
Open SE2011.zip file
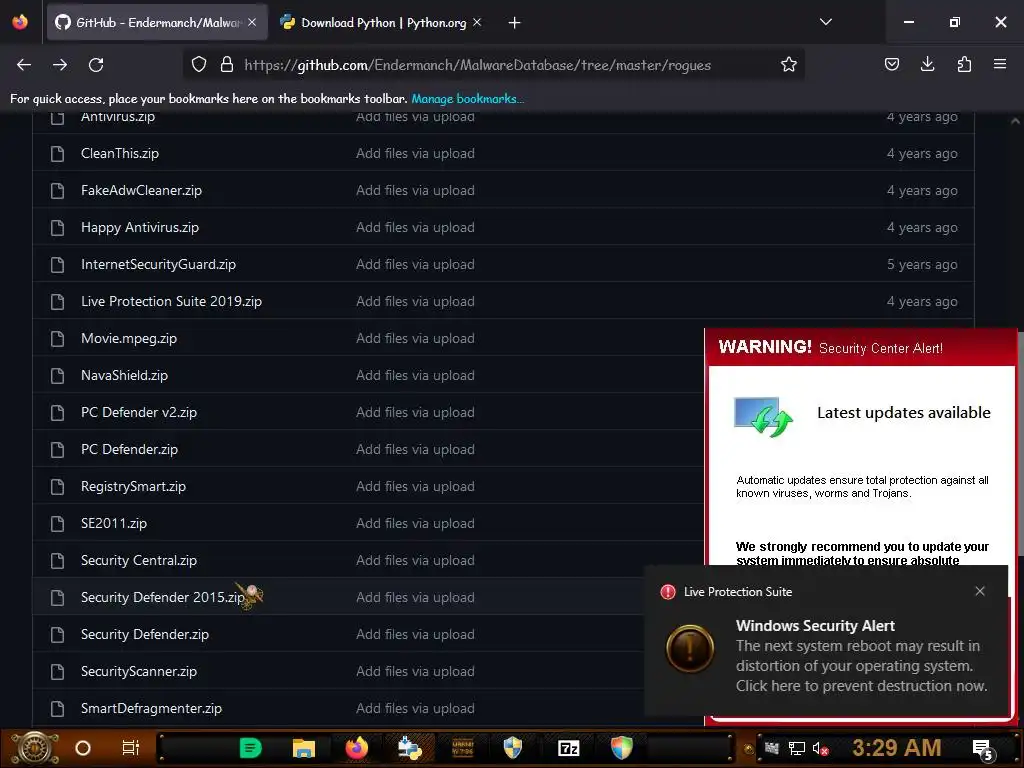pos(114,524)
